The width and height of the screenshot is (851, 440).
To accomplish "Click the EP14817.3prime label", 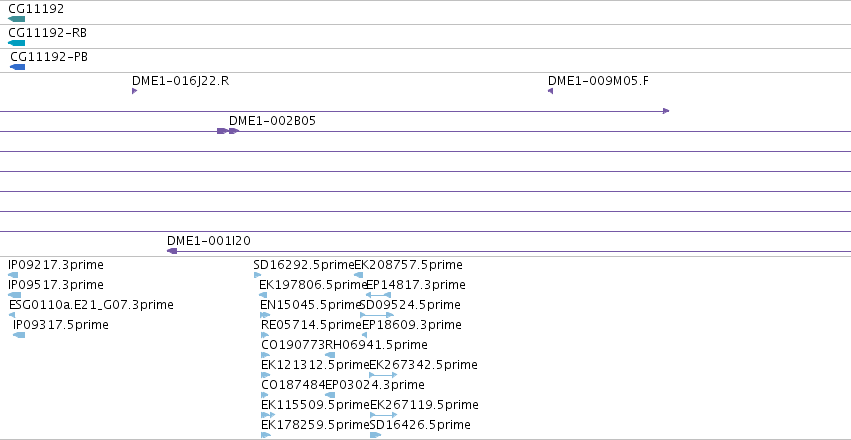I will click(x=416, y=285).
